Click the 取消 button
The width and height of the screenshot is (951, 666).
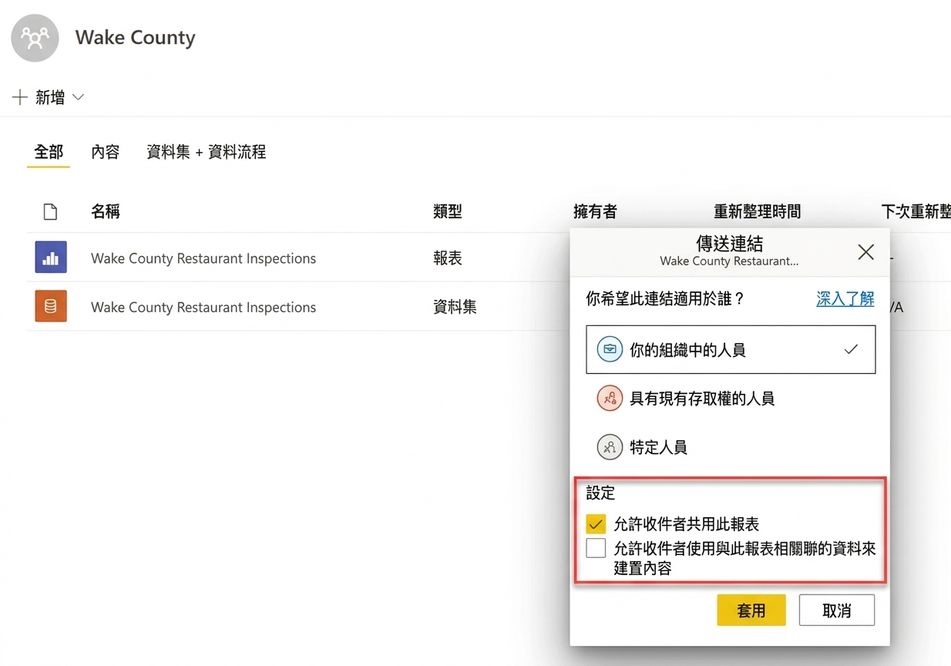point(836,610)
